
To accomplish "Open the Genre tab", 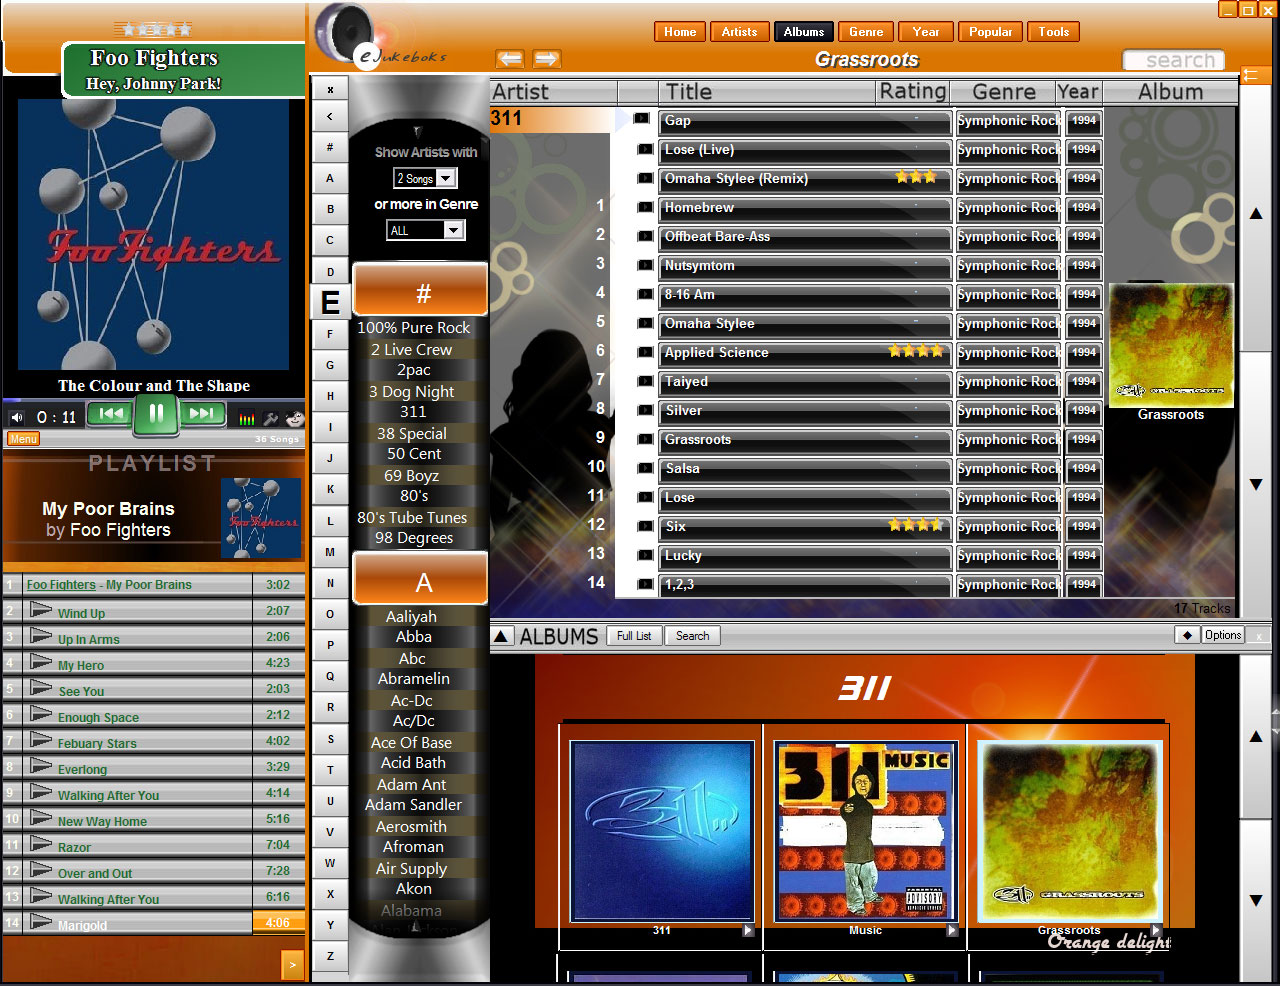I will pyautogui.click(x=866, y=32).
